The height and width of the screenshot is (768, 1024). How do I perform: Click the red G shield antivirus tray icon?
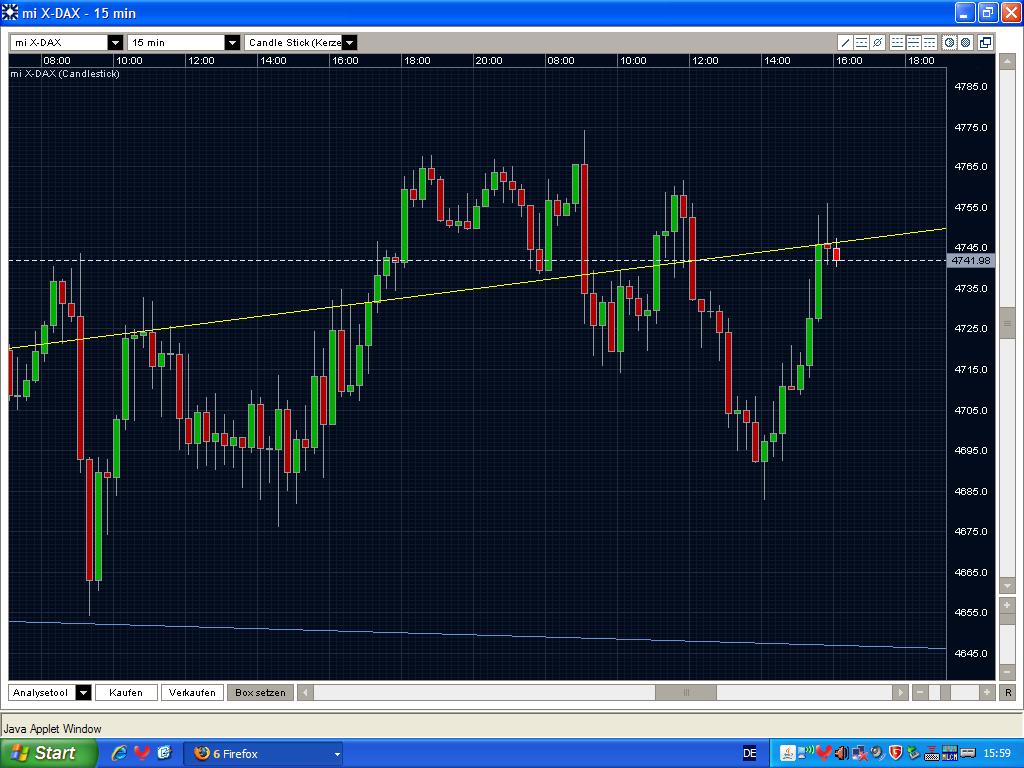(895, 753)
